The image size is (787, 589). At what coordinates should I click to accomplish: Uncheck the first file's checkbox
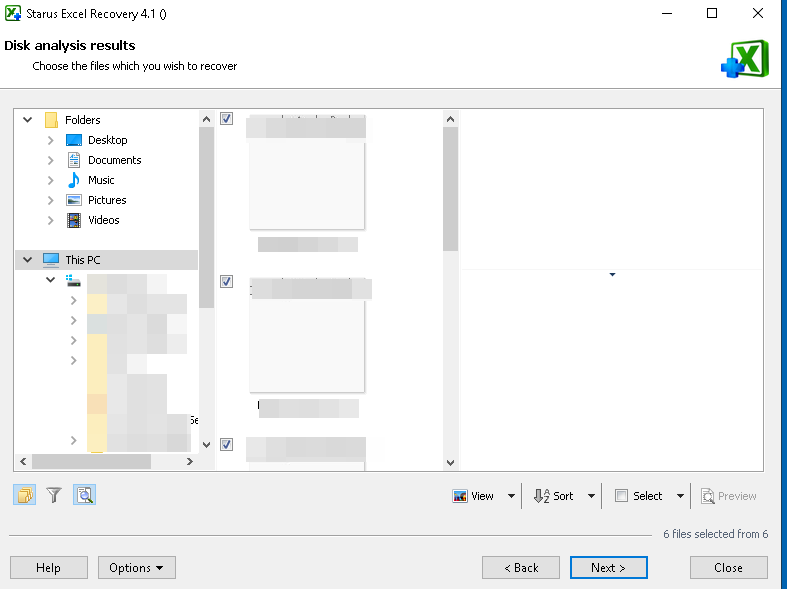[x=226, y=118]
